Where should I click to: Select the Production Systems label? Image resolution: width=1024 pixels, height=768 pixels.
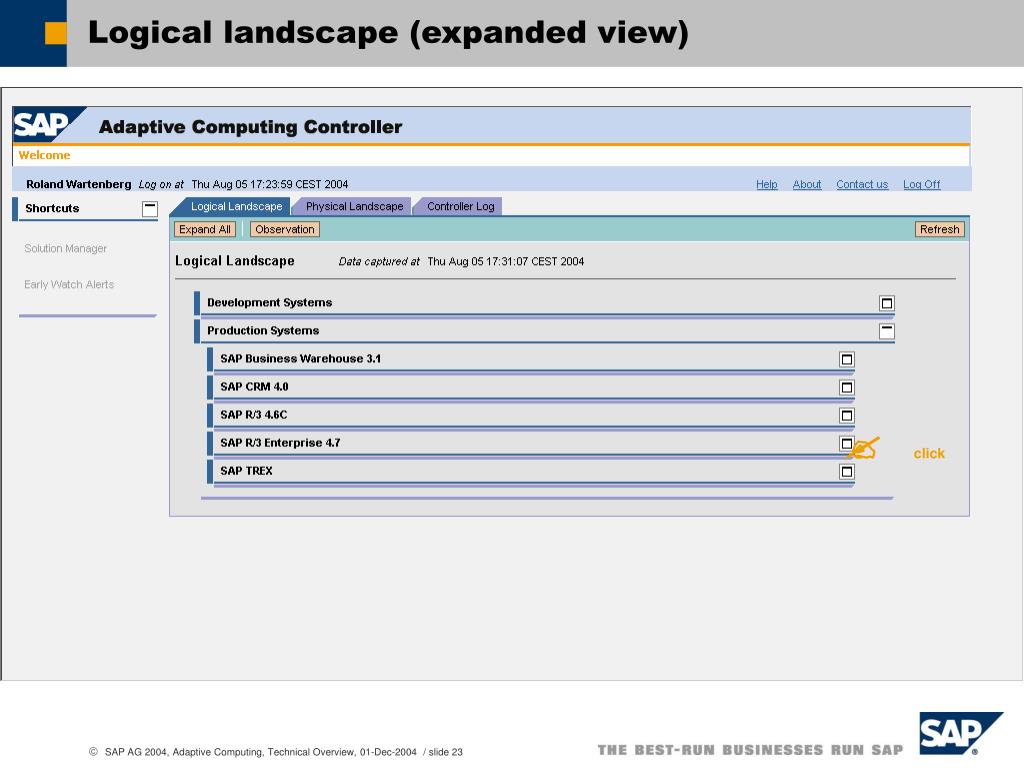coord(263,330)
